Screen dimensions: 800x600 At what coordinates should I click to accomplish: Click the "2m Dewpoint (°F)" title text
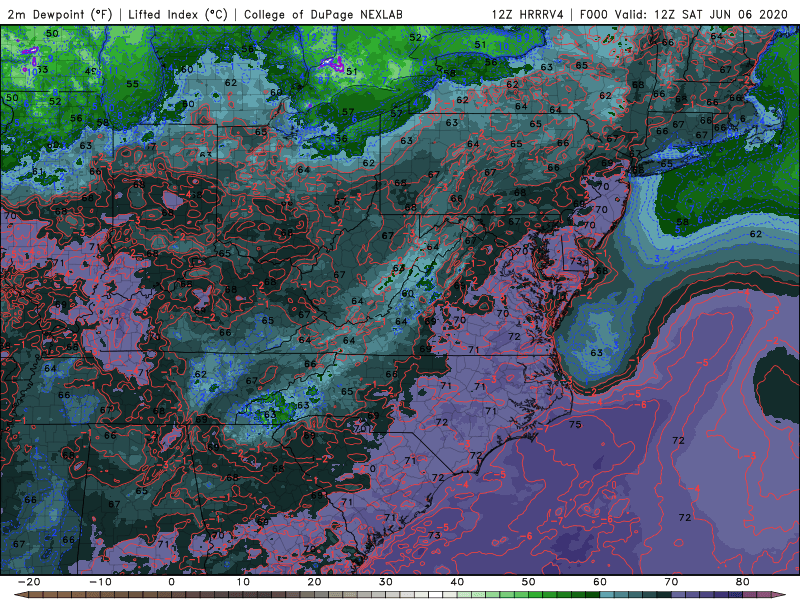[x=60, y=15]
